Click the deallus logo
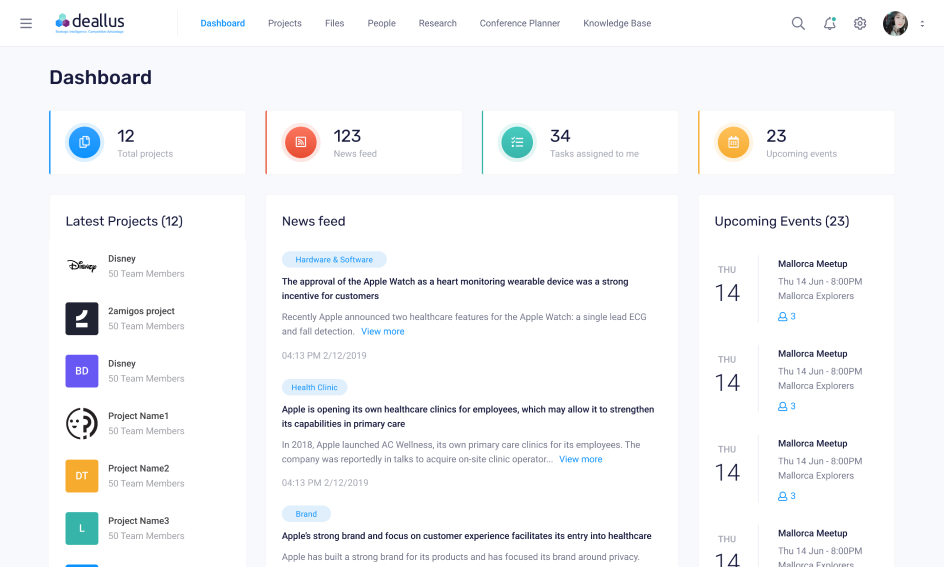 pos(90,22)
